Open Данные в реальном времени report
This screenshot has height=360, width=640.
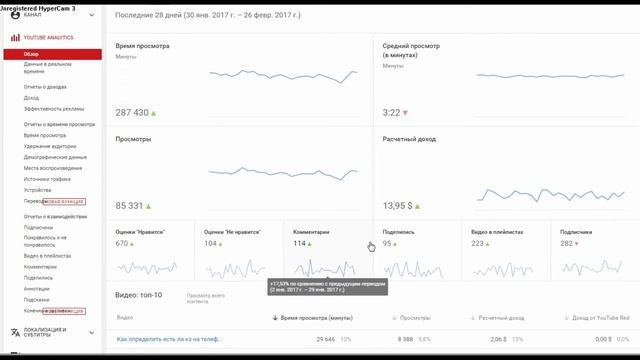47,68
